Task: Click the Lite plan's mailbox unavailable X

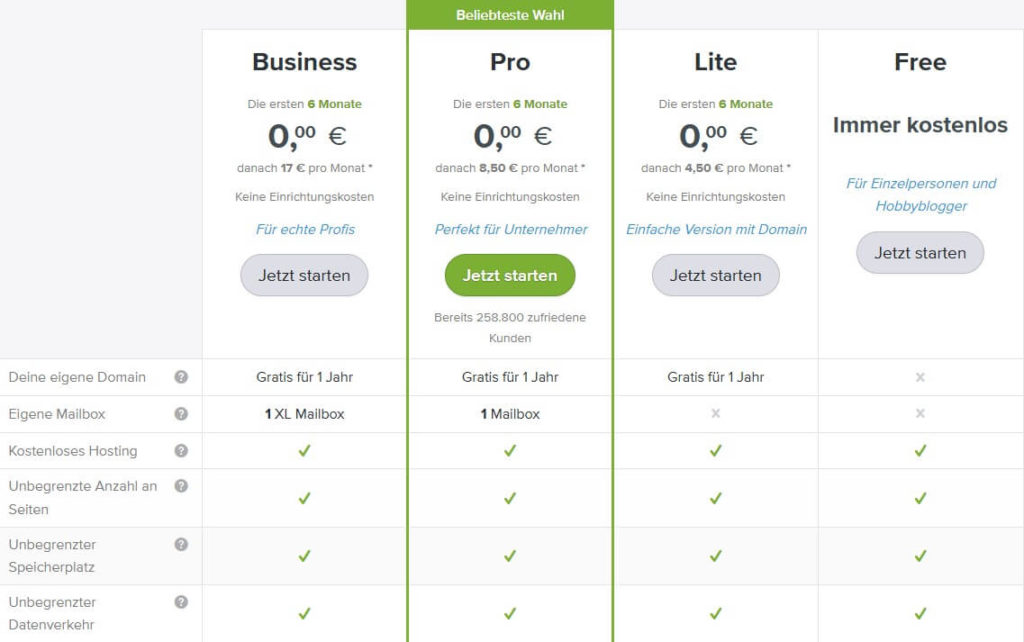Action: (715, 414)
